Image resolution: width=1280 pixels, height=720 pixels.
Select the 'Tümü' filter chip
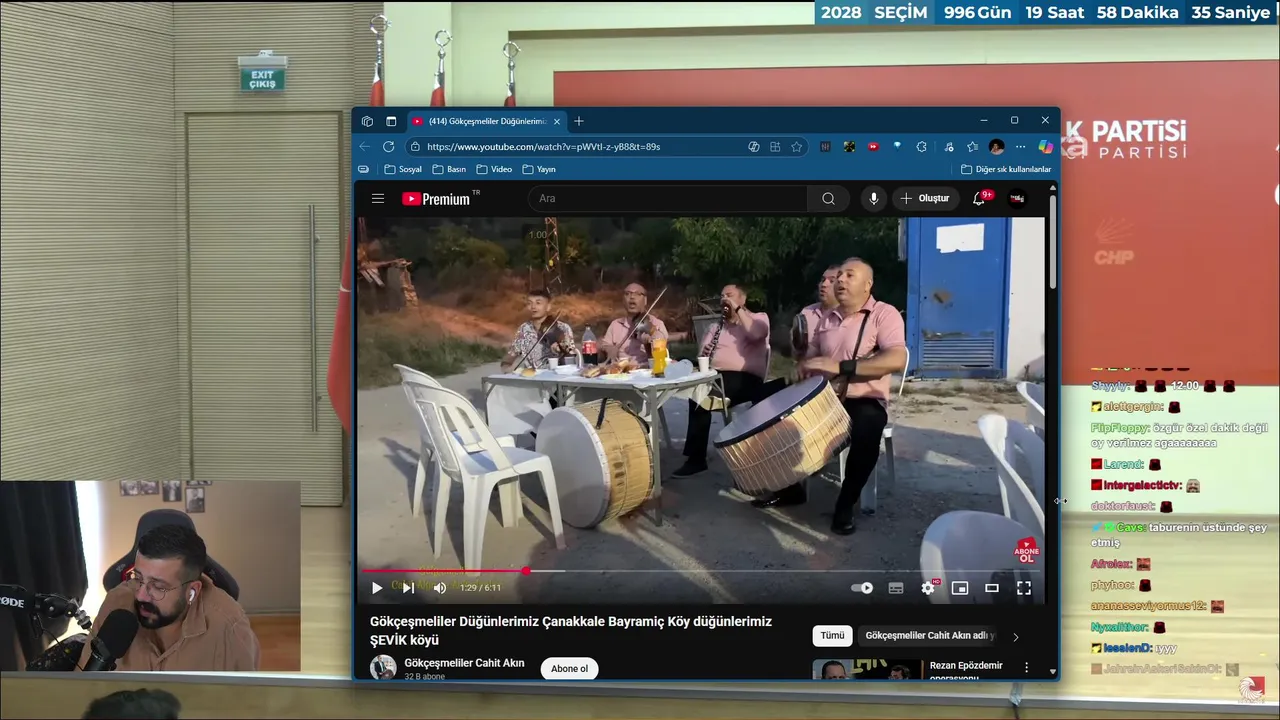832,635
